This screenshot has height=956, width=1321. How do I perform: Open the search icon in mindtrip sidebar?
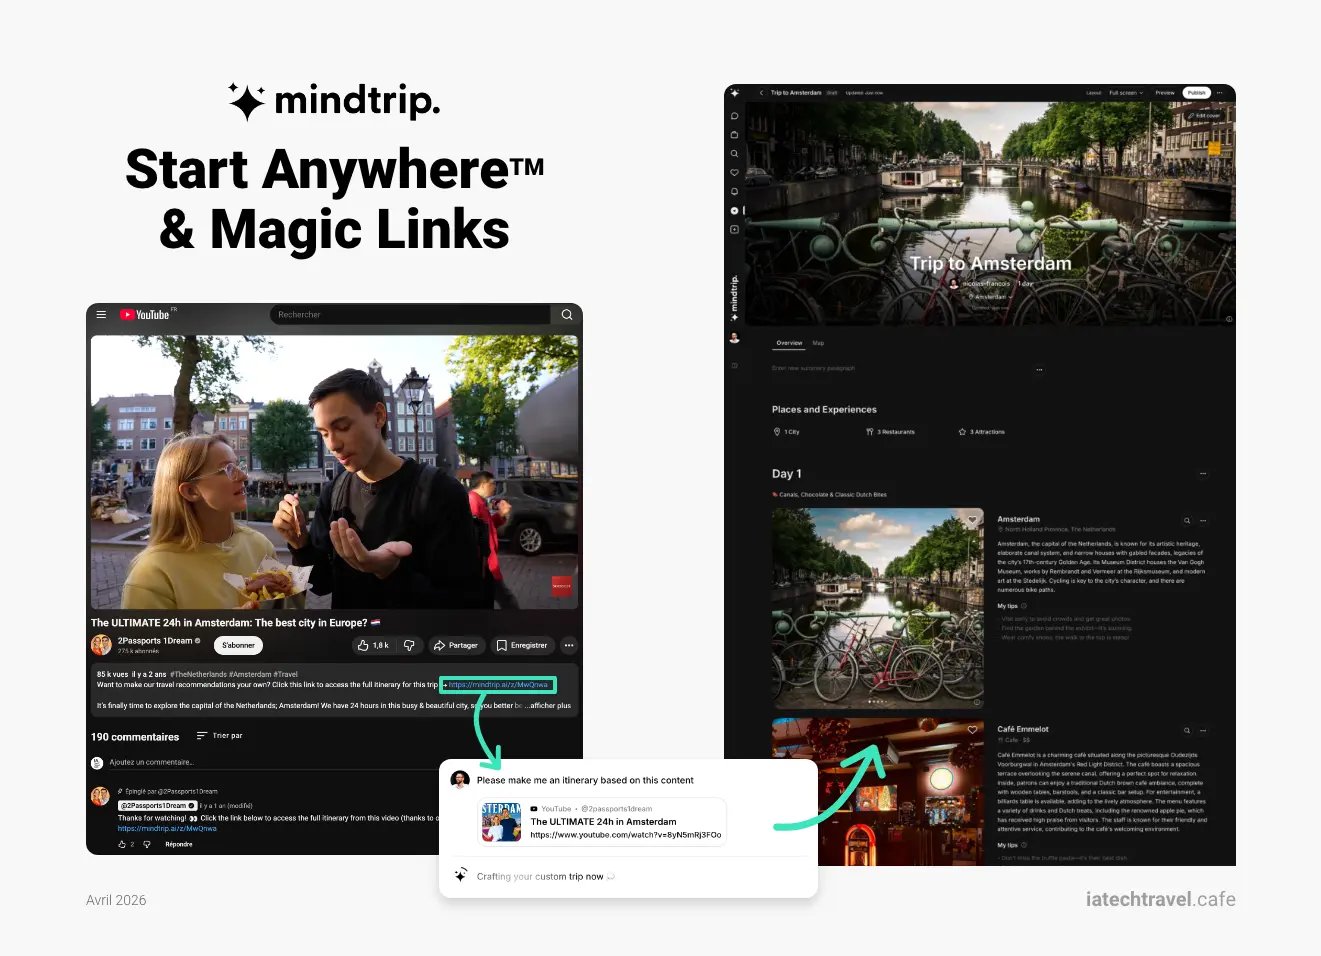(734, 154)
